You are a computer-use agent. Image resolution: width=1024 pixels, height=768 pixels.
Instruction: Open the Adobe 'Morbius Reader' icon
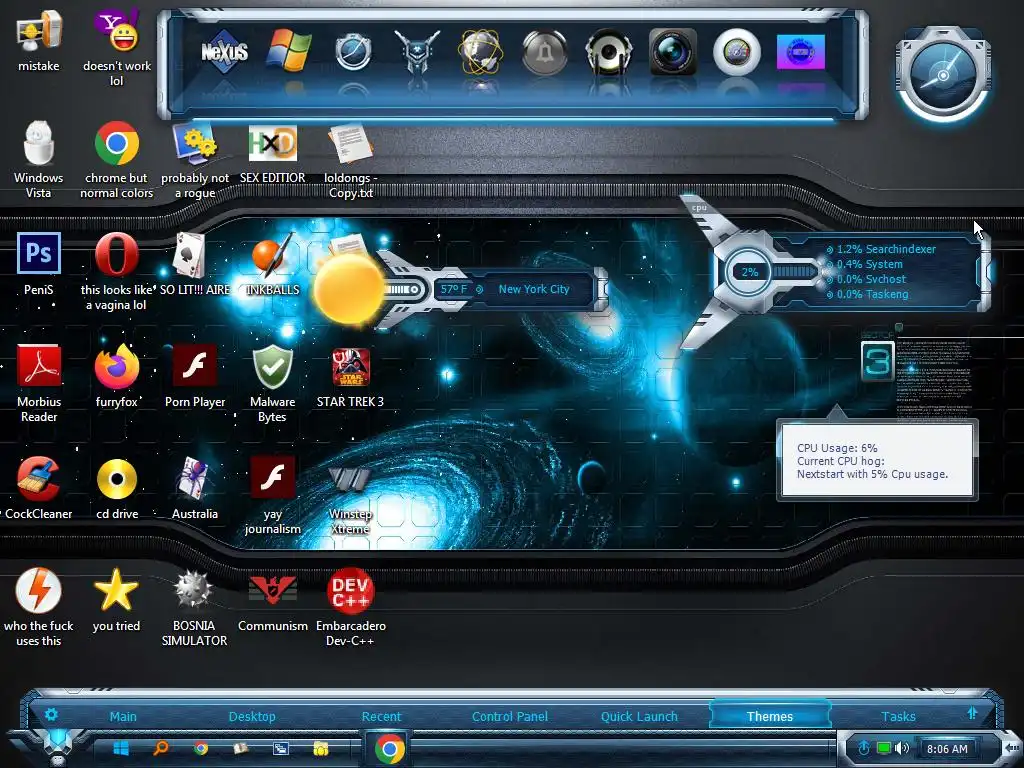39,383
